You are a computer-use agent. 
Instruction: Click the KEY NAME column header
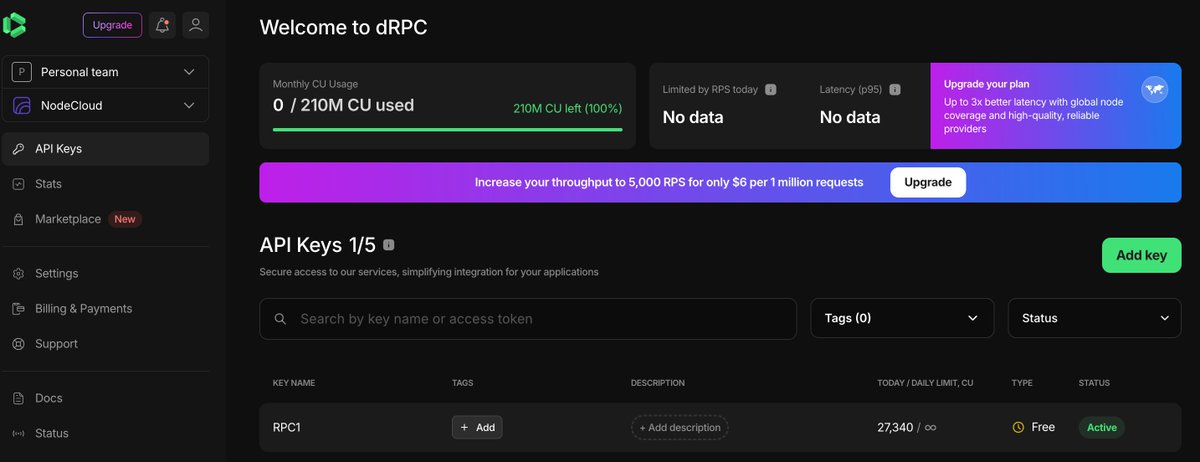tap(294, 383)
